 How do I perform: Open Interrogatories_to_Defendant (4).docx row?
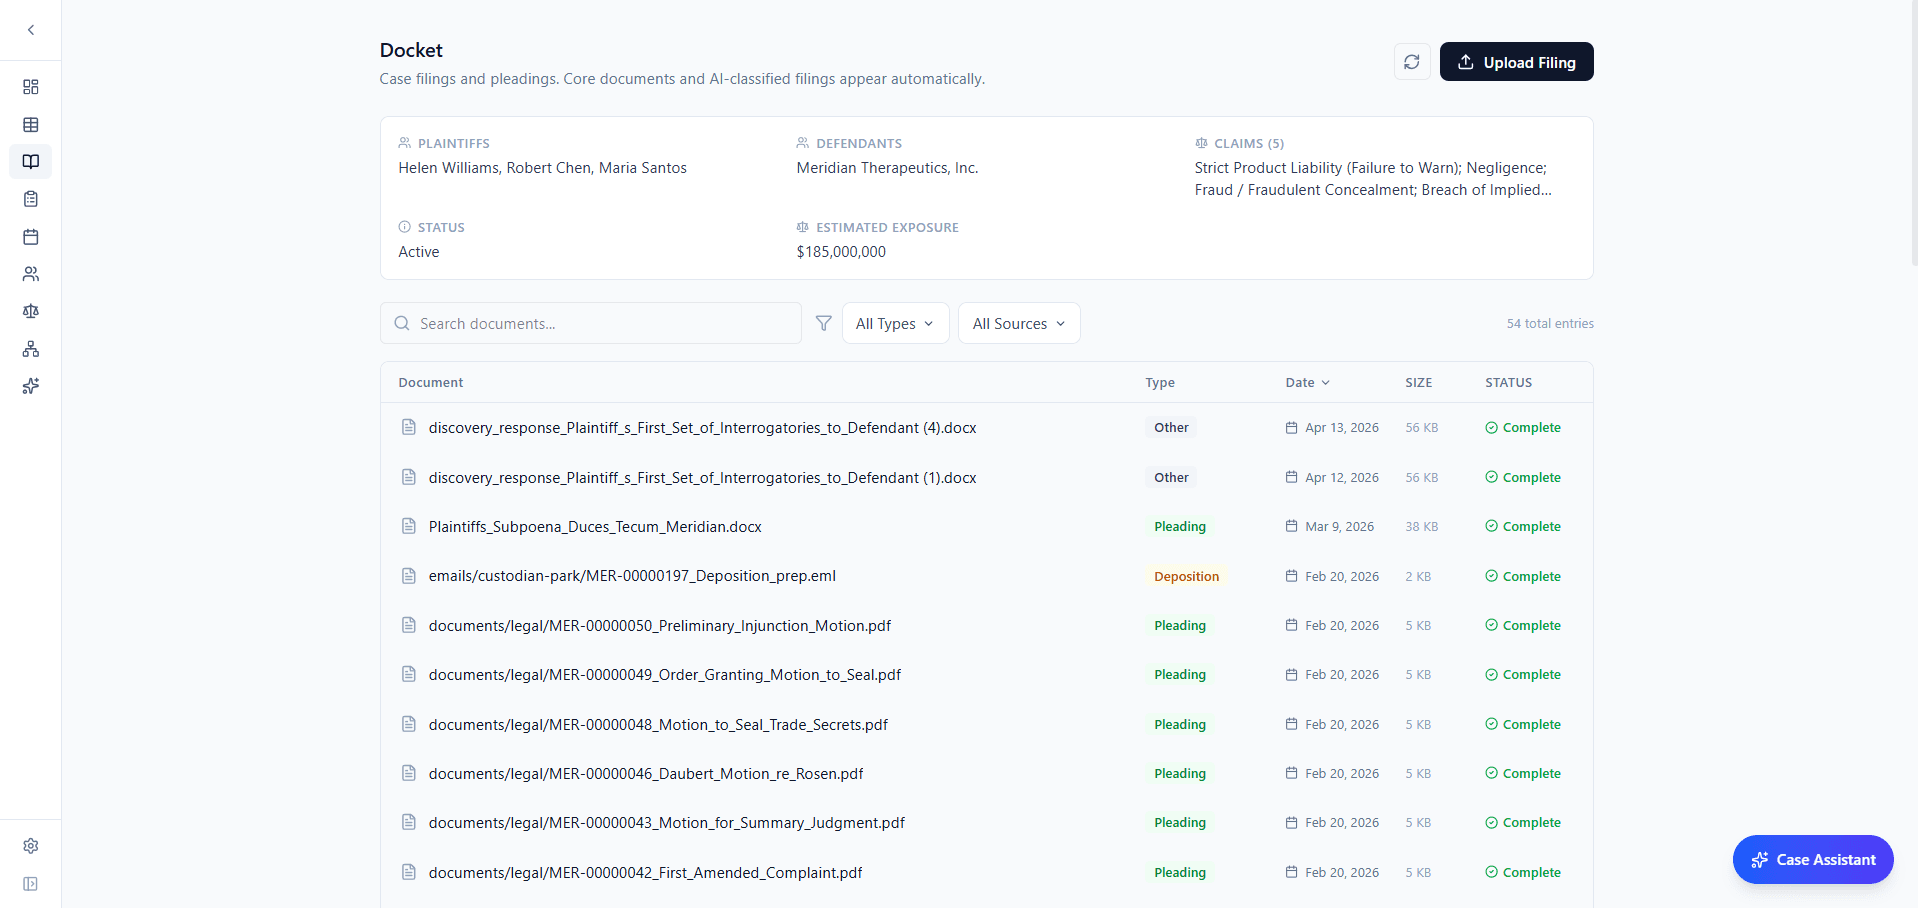click(x=986, y=428)
